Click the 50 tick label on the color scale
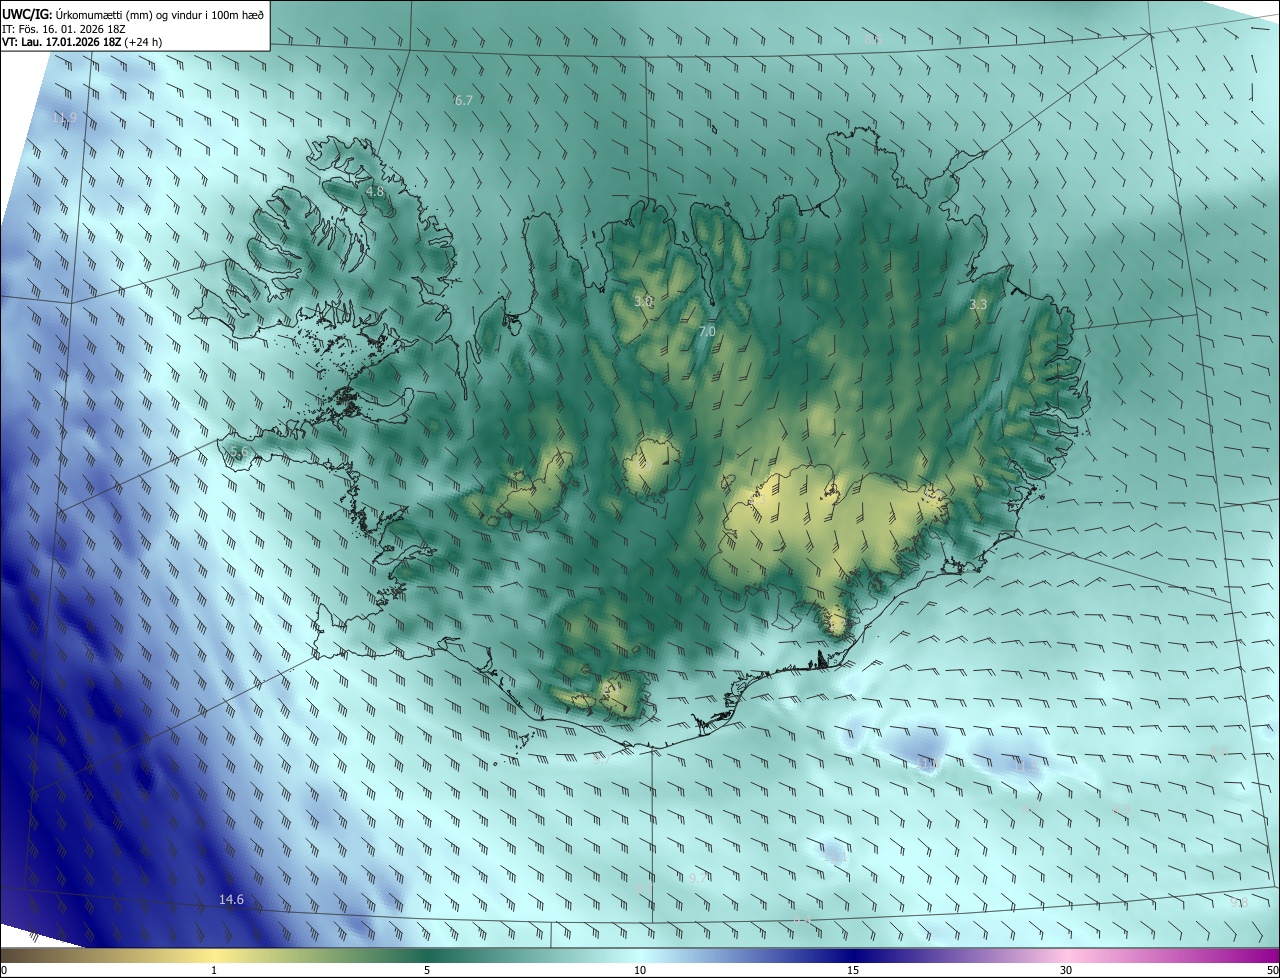Image resolution: width=1280 pixels, height=978 pixels. [1271, 970]
